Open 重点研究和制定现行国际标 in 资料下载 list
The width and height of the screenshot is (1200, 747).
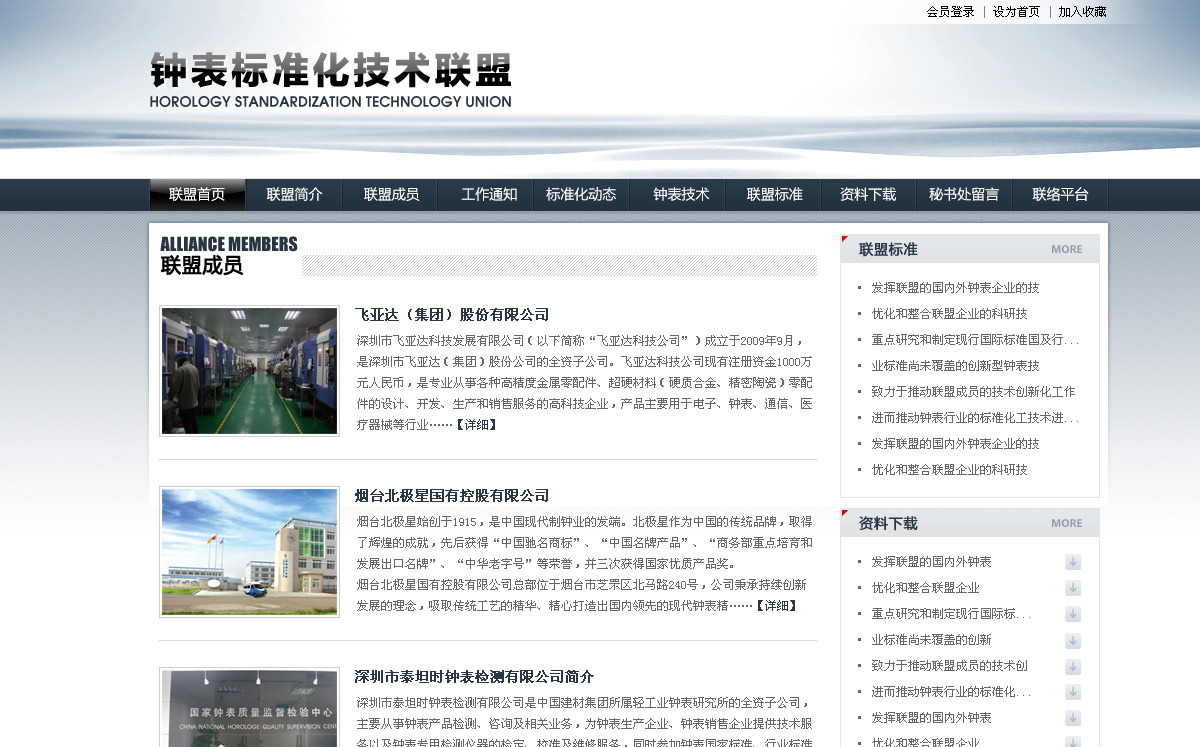[950, 614]
